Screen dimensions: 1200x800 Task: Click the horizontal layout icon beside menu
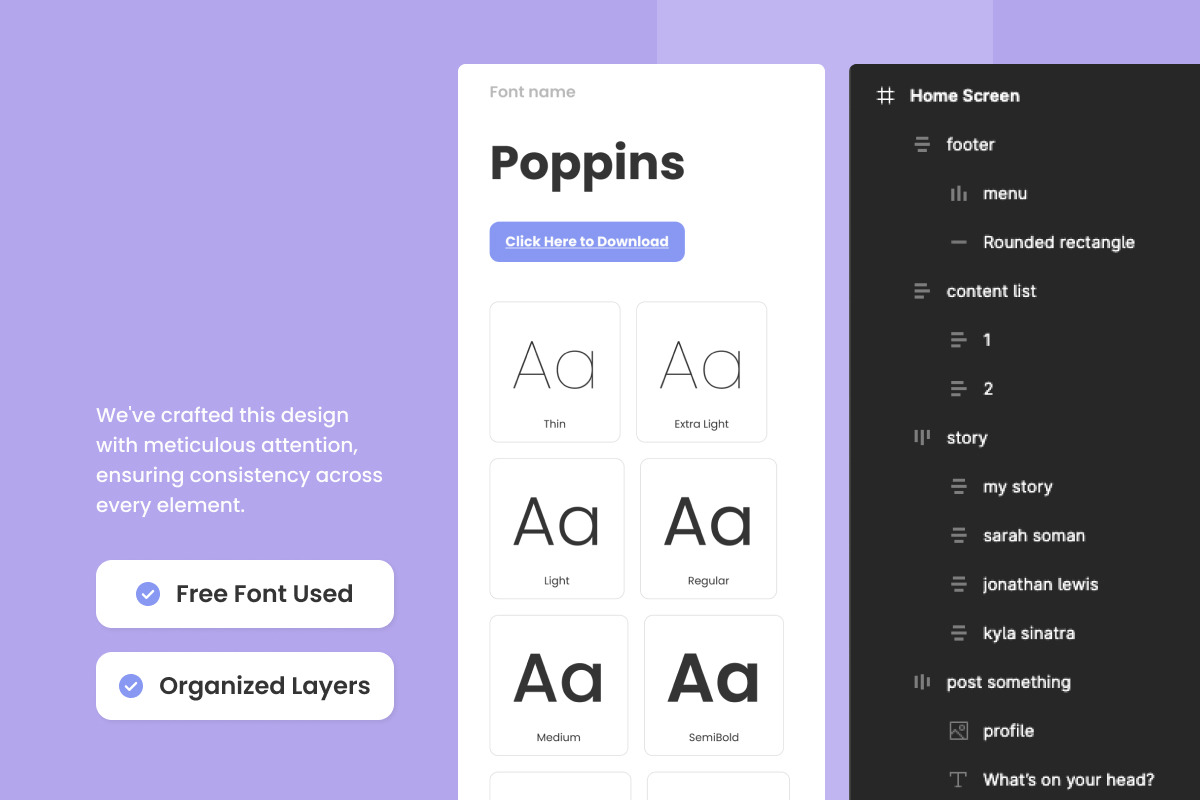(x=959, y=194)
